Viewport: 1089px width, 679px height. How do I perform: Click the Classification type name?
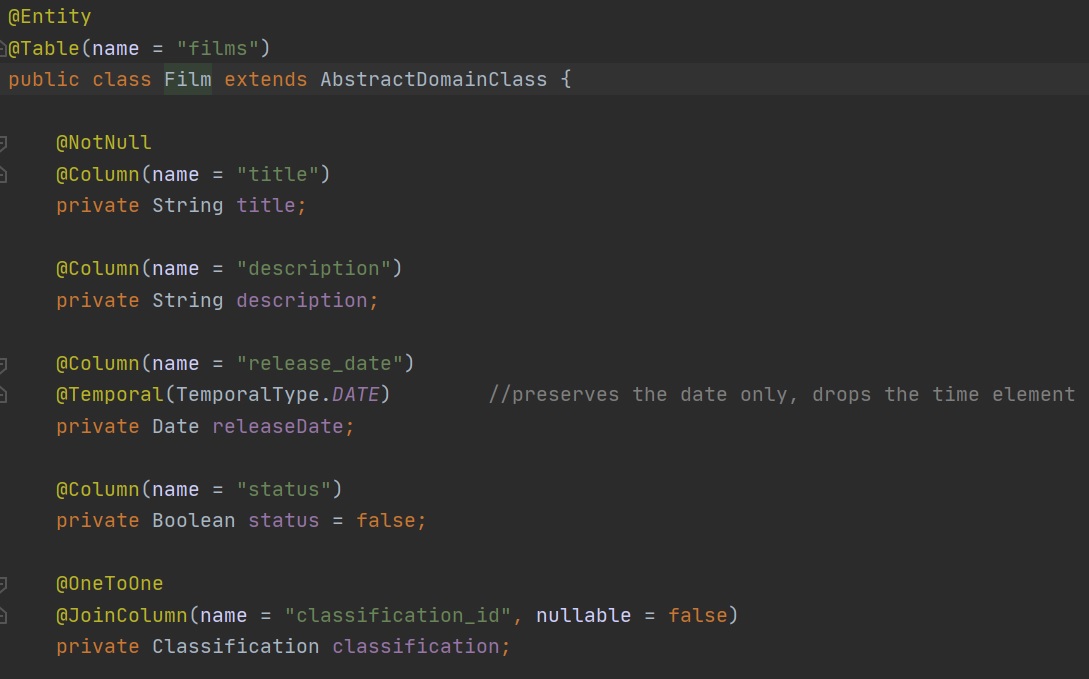[235, 646]
